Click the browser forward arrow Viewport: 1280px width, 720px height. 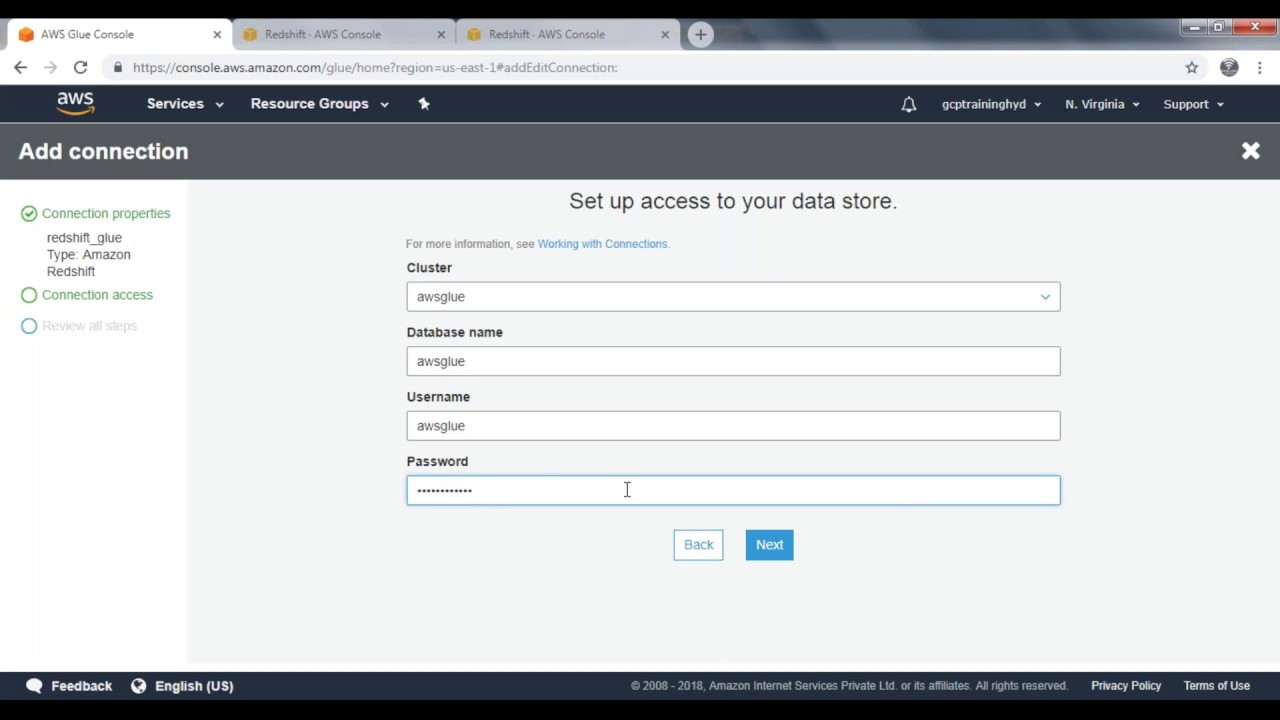pos(50,67)
